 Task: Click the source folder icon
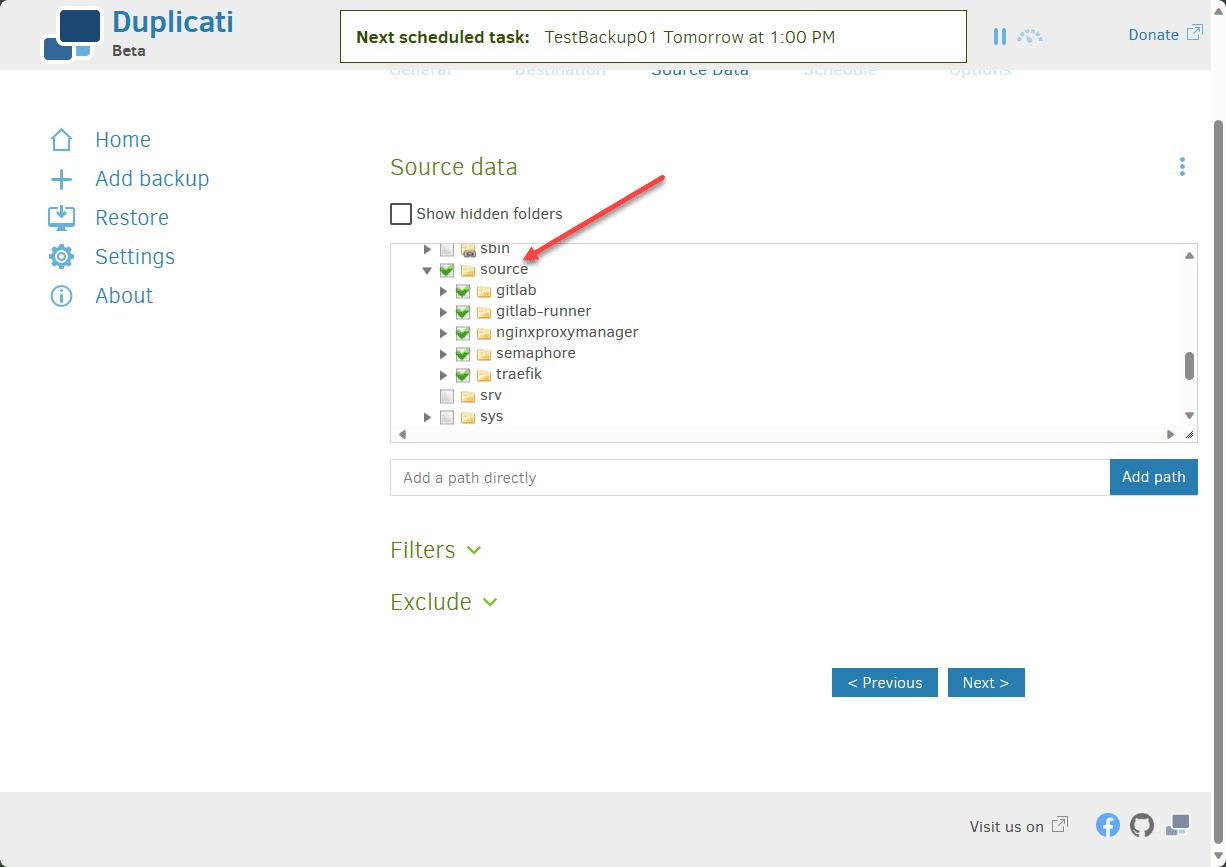point(468,270)
